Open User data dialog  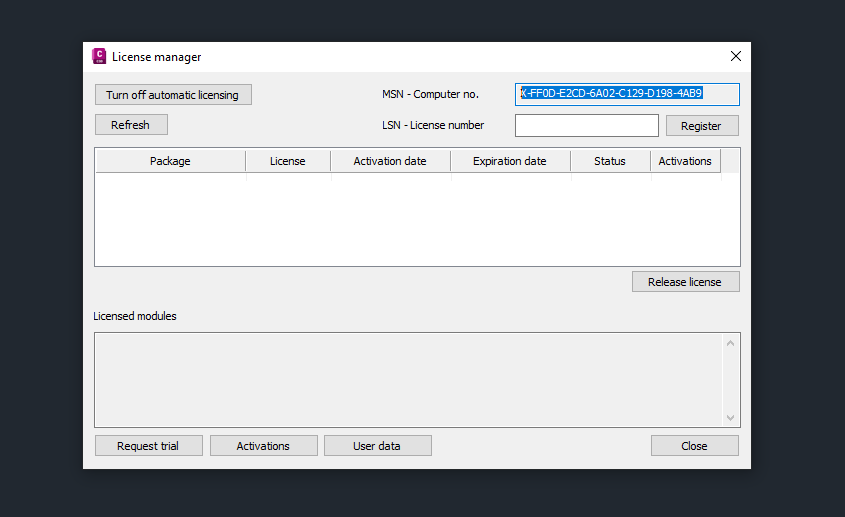pyautogui.click(x=377, y=446)
